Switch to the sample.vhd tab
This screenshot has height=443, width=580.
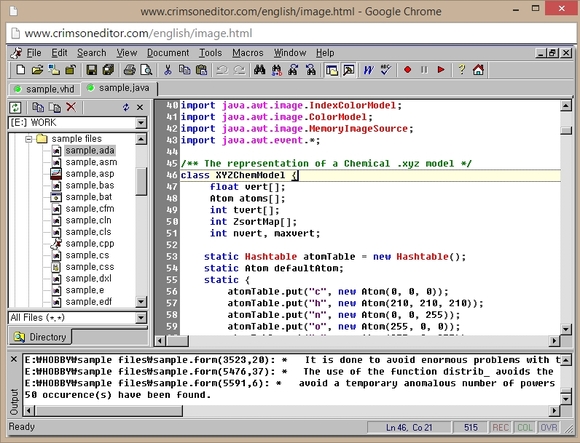44,89
